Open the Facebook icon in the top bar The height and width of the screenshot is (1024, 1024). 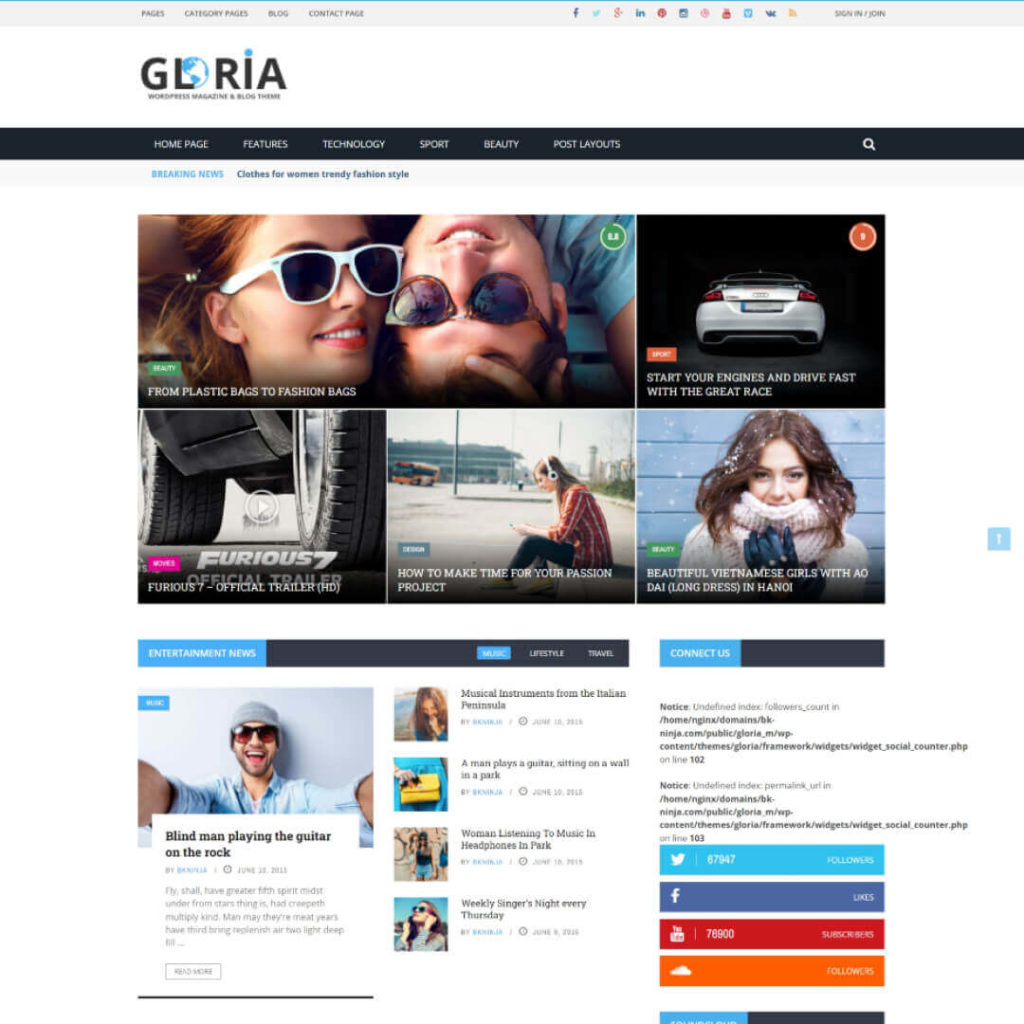pyautogui.click(x=575, y=13)
